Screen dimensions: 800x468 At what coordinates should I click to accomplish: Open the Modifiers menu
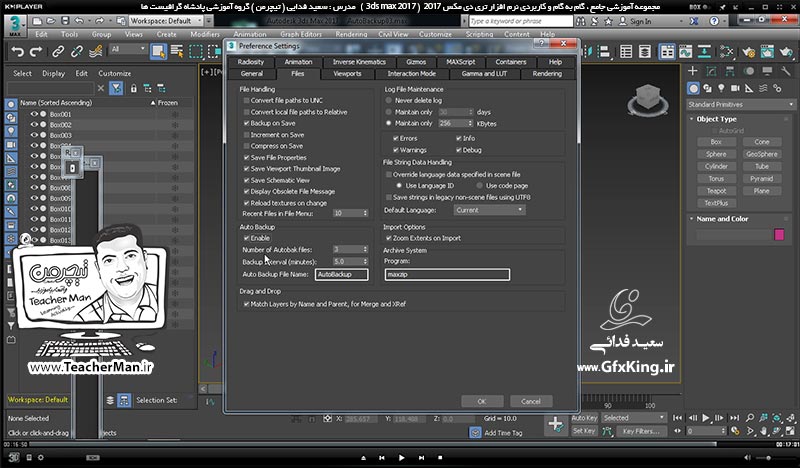coord(205,34)
